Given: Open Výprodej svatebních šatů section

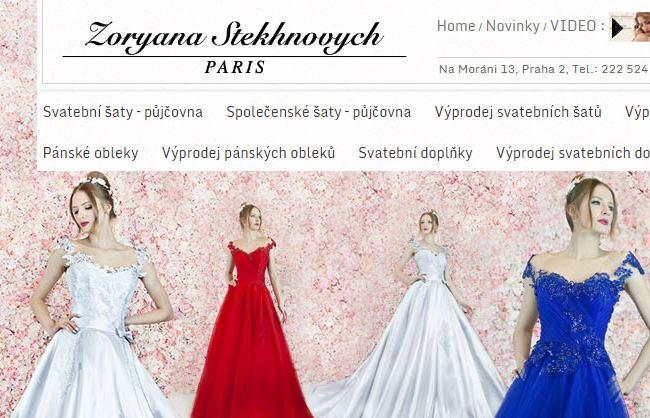Looking at the screenshot, I should tap(518, 112).
